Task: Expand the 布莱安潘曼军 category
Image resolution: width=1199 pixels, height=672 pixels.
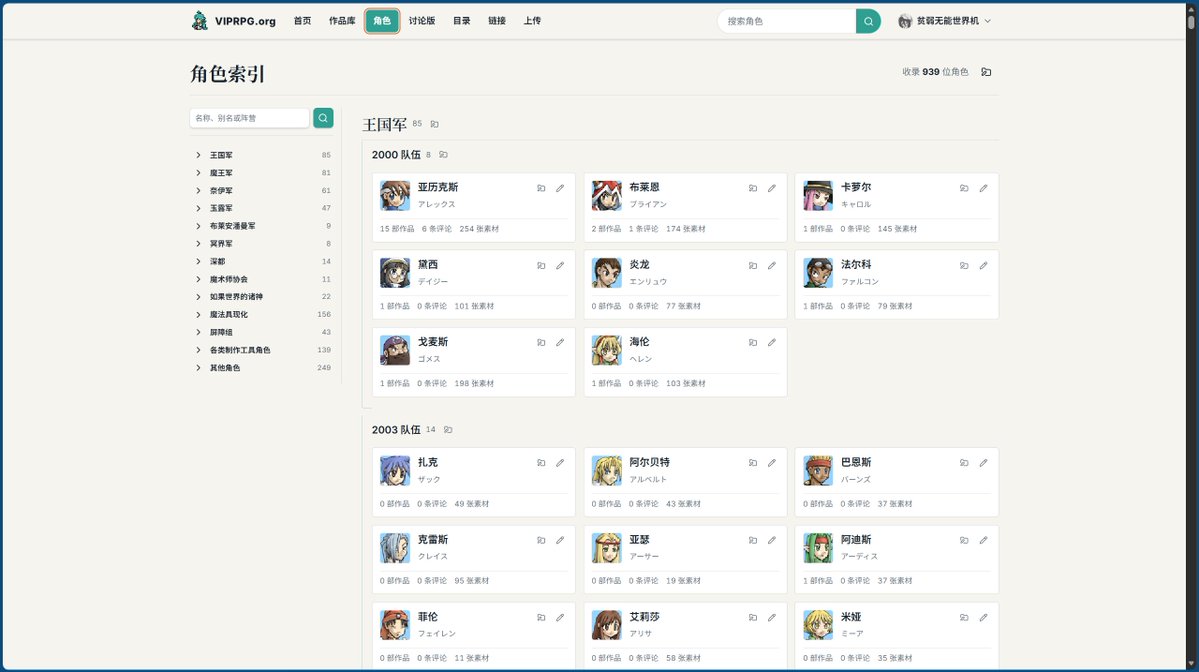Action: (x=198, y=226)
